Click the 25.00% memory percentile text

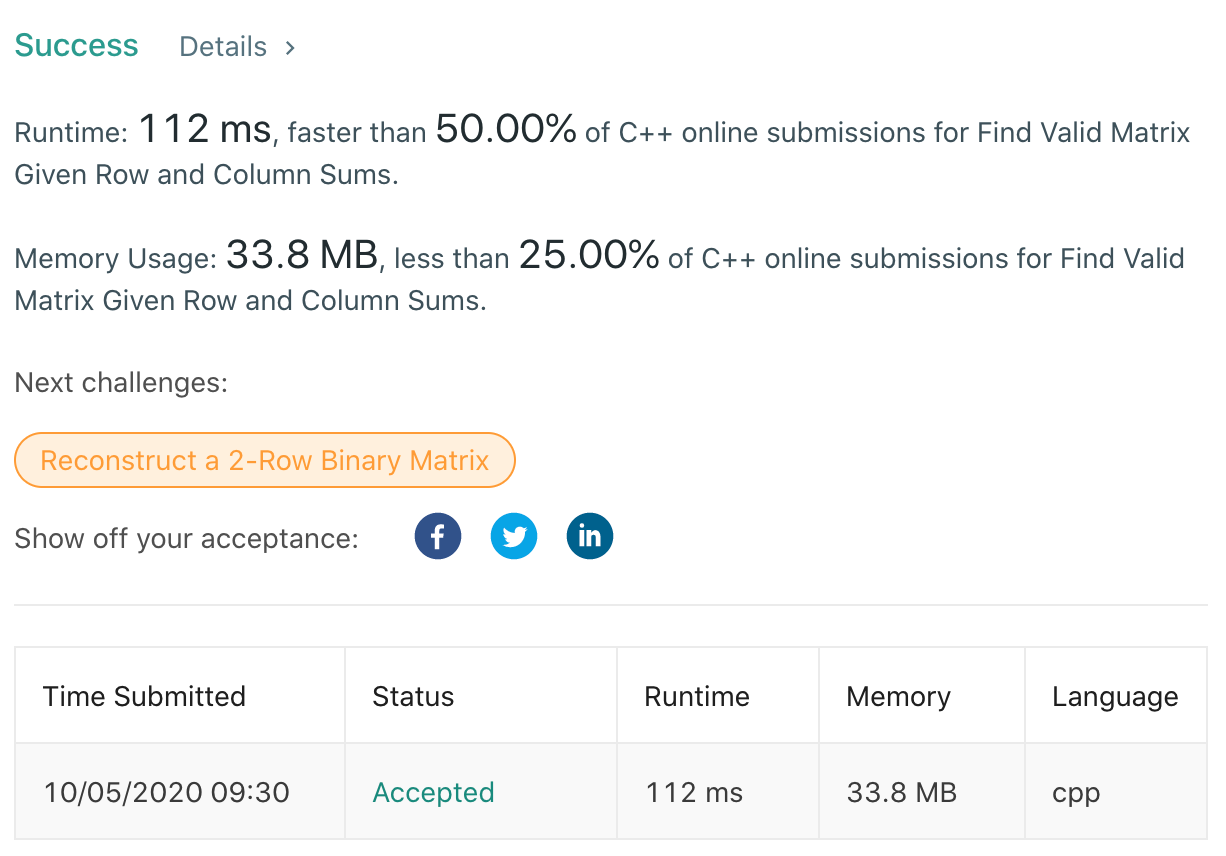coord(589,256)
